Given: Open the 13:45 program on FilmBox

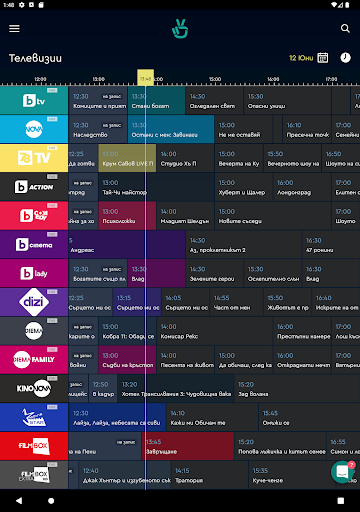Looking at the screenshot, I should [x=188, y=446].
